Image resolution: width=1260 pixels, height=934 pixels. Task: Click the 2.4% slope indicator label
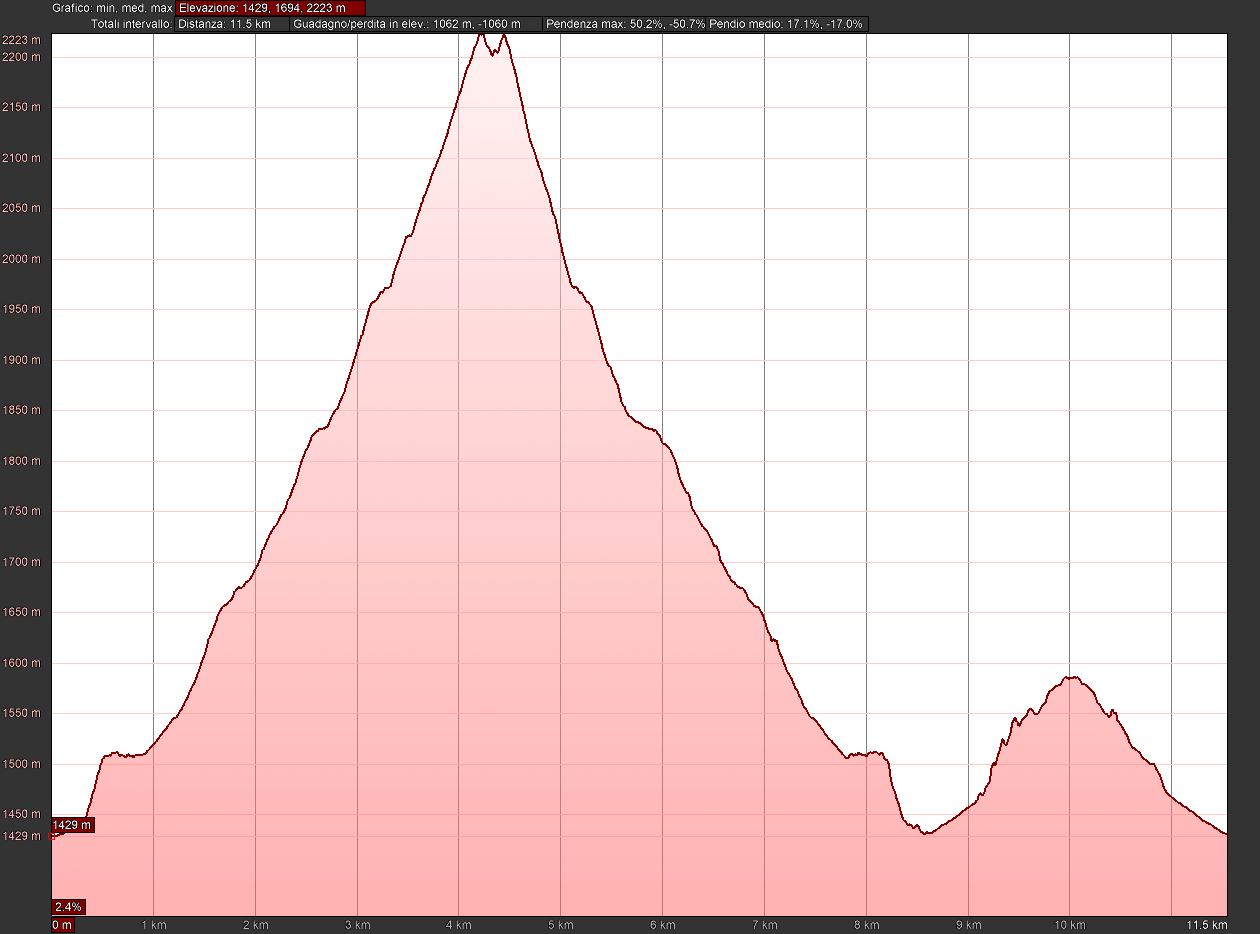(69, 907)
